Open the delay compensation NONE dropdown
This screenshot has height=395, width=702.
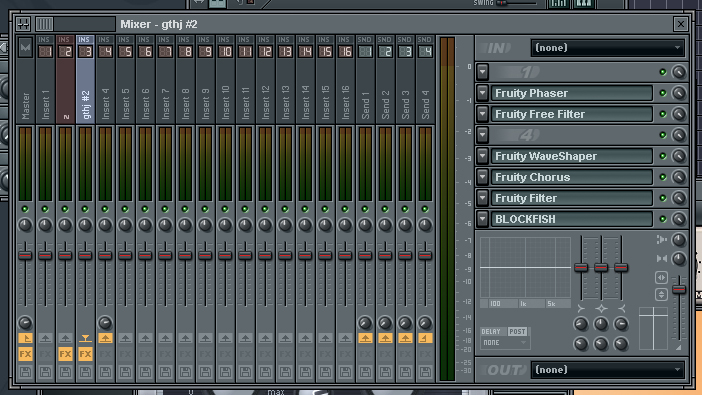pyautogui.click(x=505, y=343)
